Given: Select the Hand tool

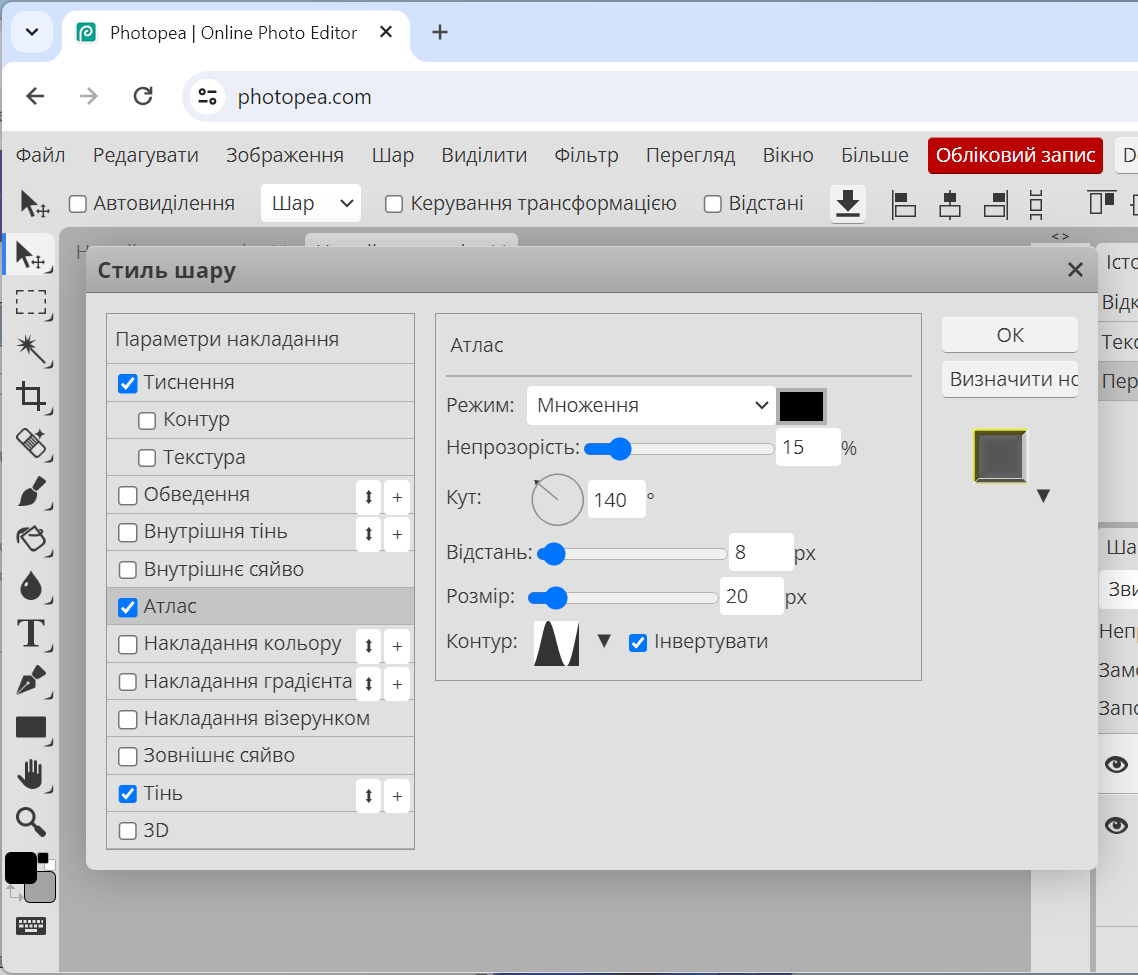Looking at the screenshot, I should coord(31,775).
